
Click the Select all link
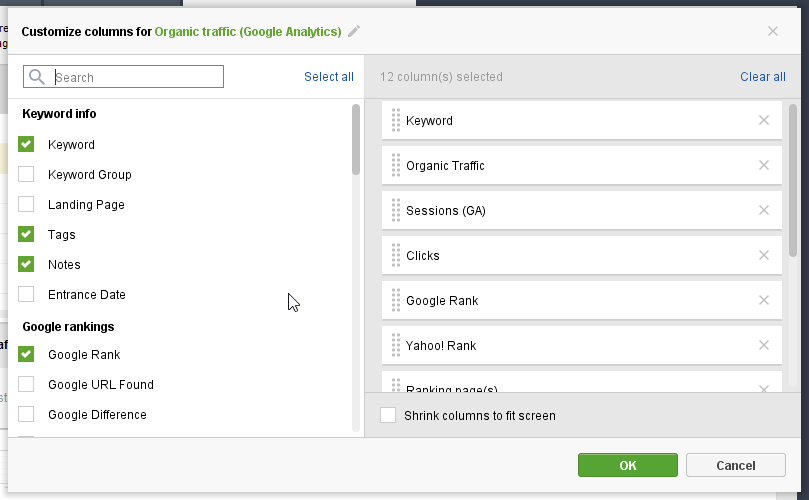(328, 77)
